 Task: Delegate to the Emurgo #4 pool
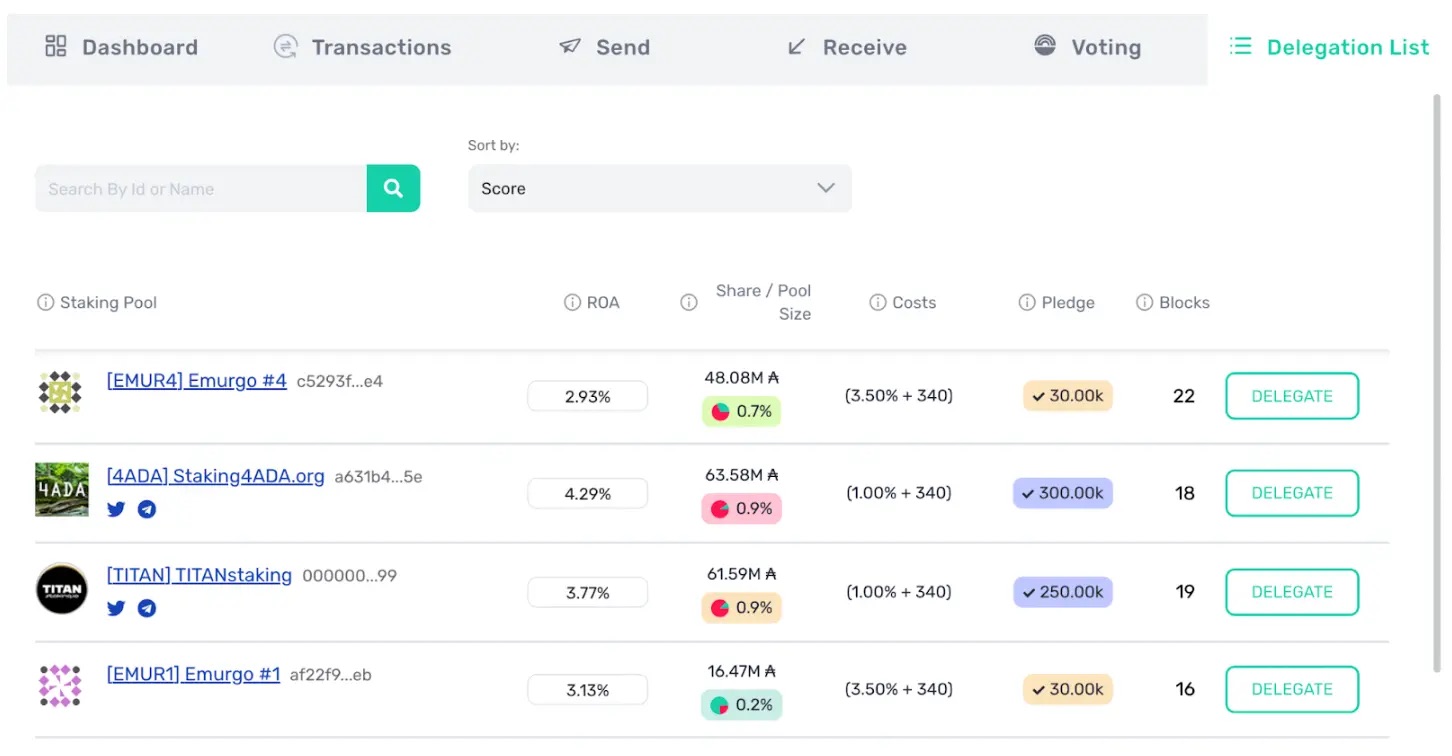(1291, 396)
